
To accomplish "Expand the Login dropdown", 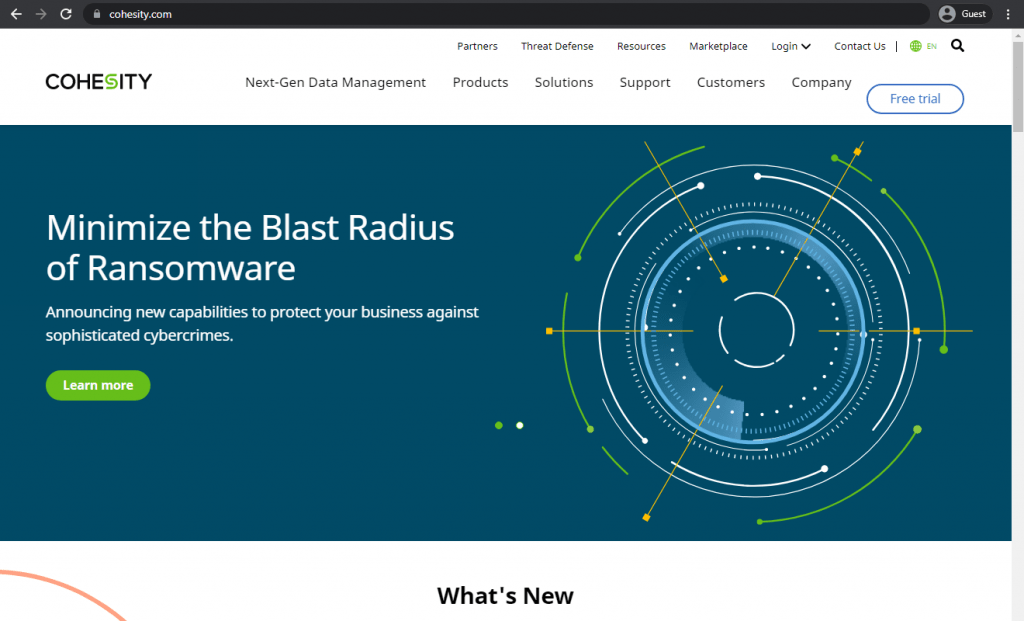I will (x=791, y=46).
